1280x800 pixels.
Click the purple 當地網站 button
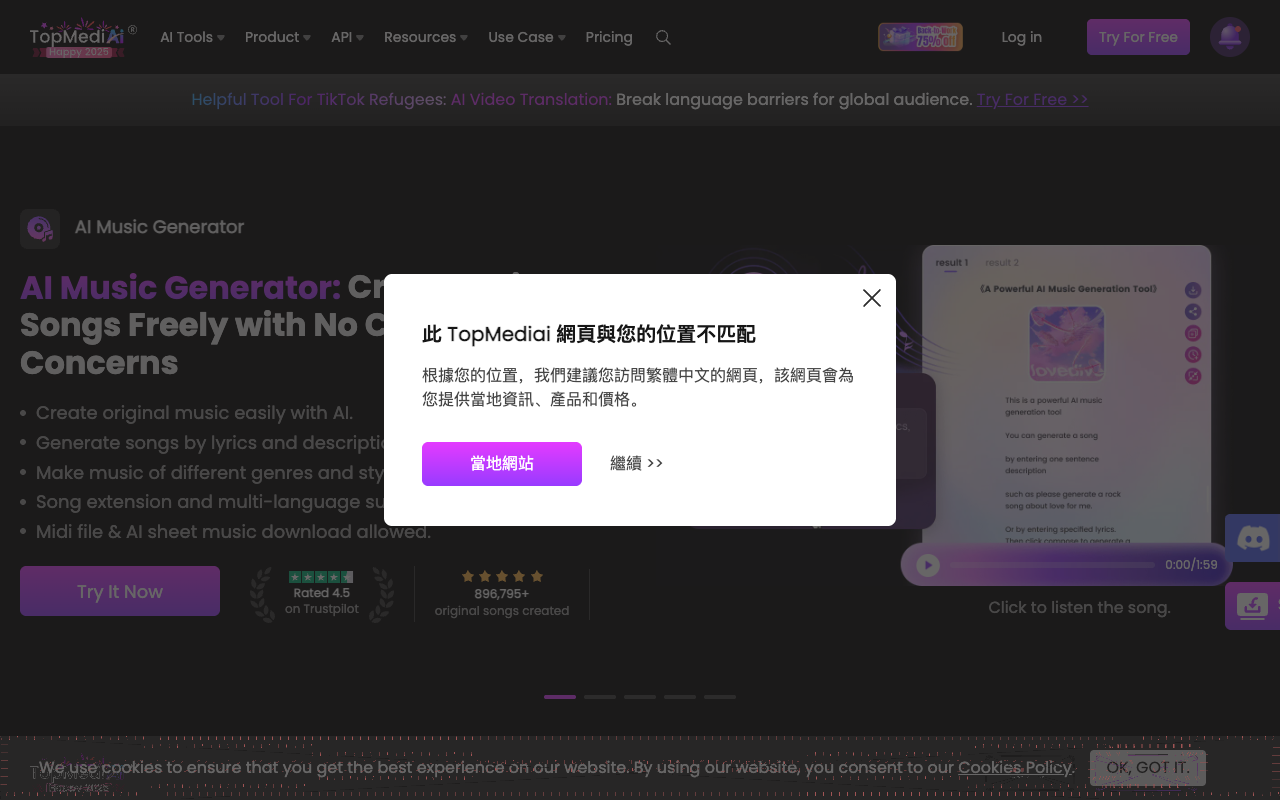point(502,464)
